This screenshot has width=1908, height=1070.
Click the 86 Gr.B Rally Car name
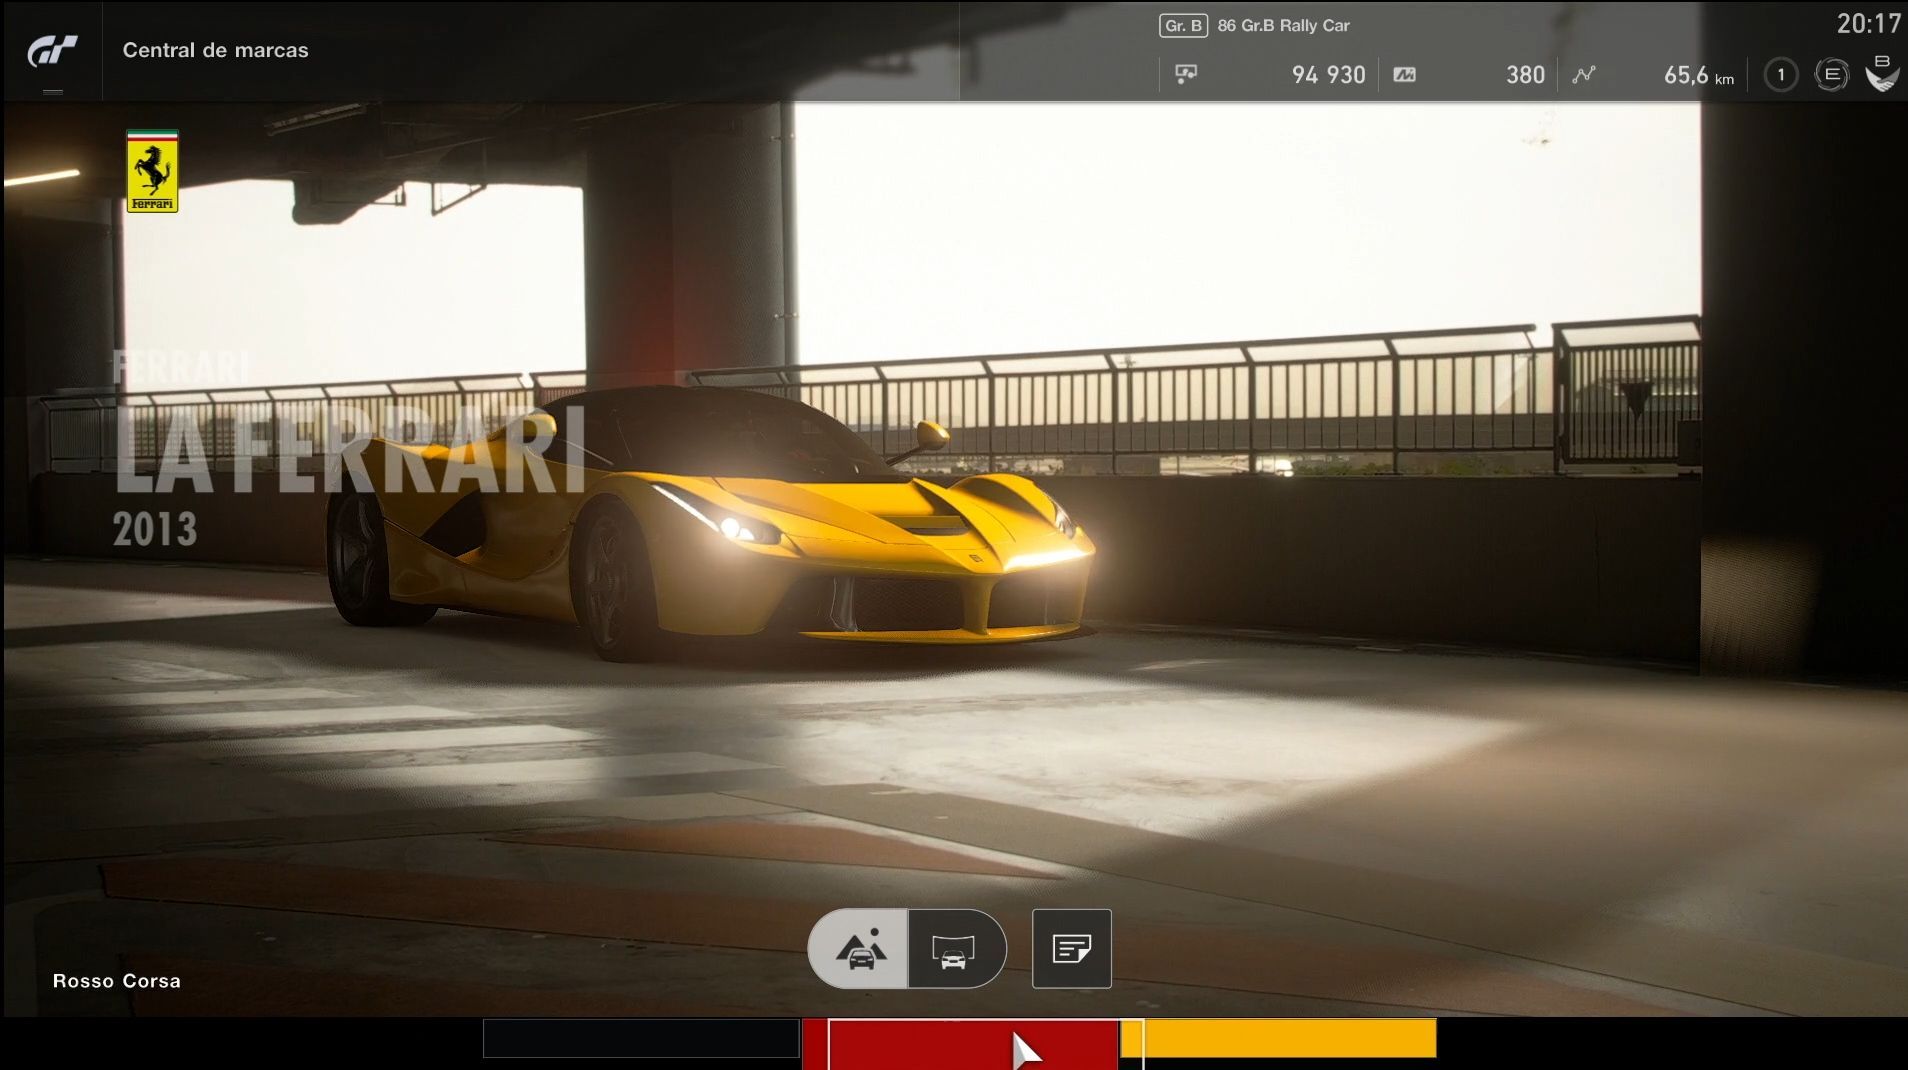coord(1283,26)
